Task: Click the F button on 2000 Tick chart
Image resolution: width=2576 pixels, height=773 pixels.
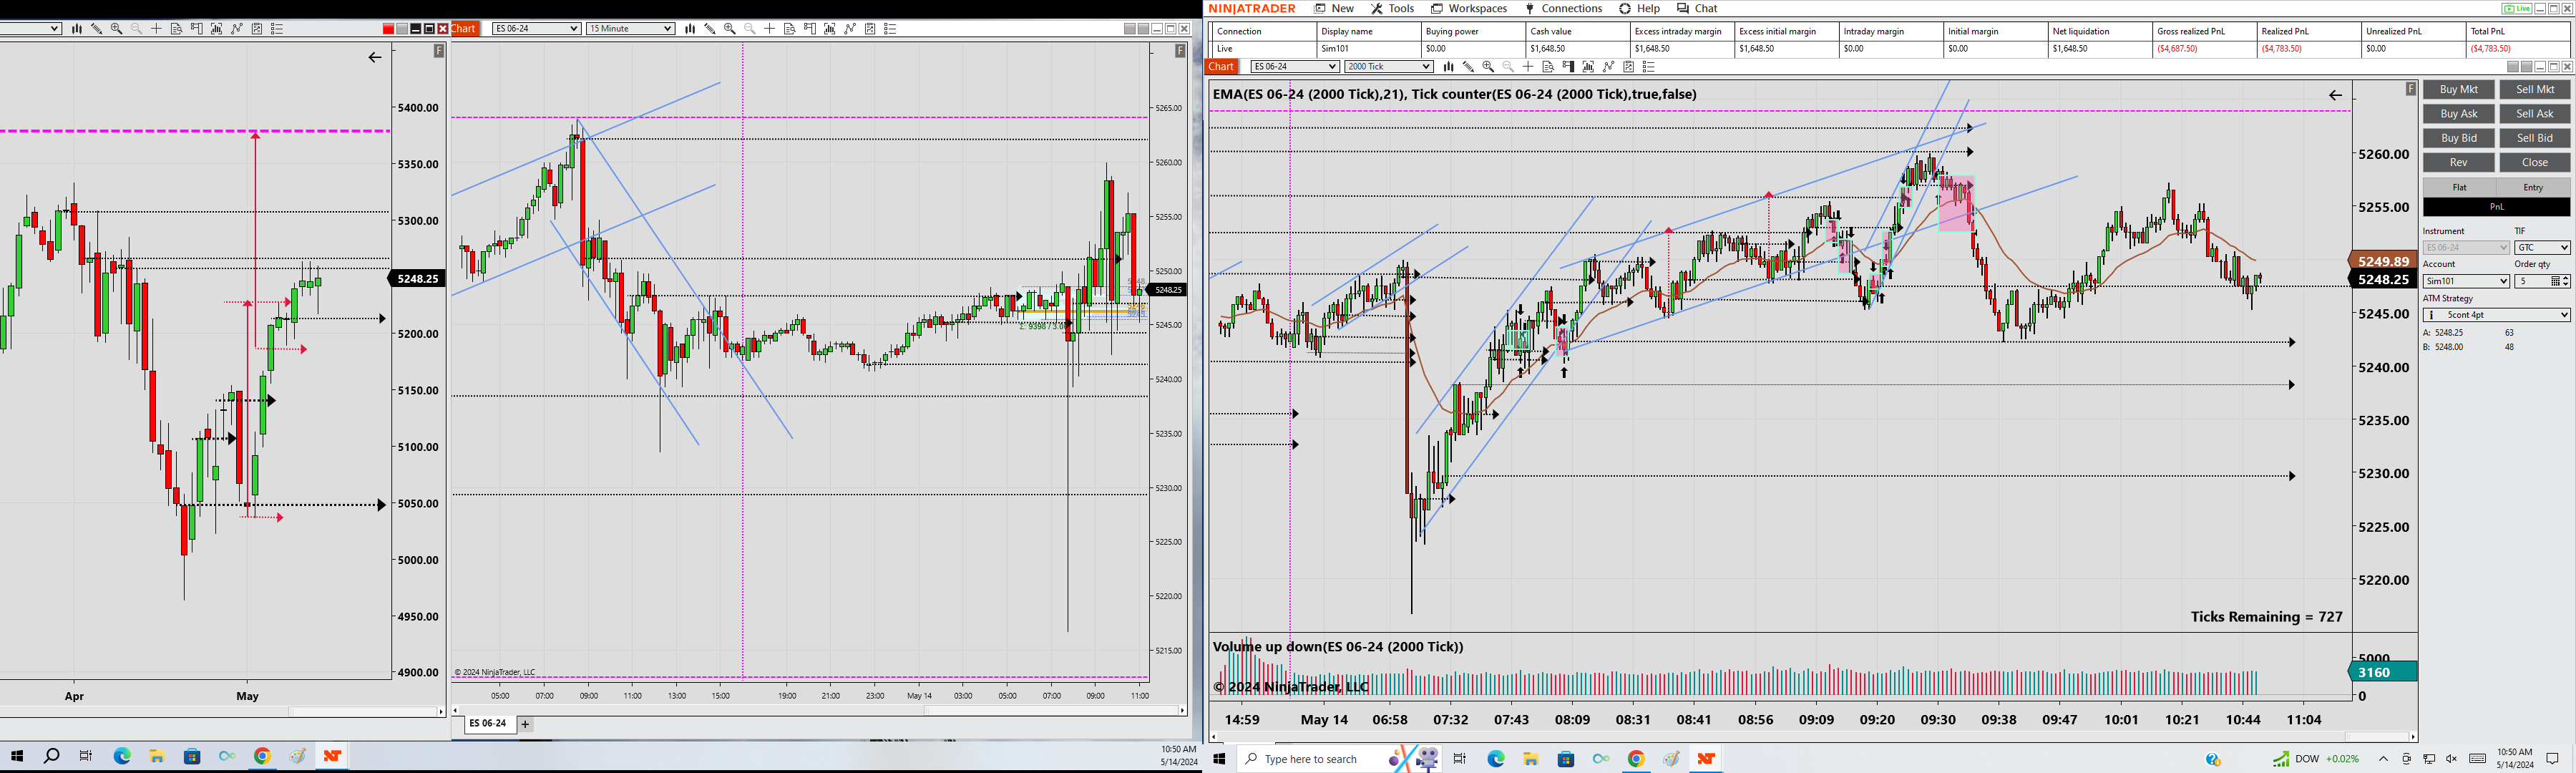Action: tap(2411, 89)
